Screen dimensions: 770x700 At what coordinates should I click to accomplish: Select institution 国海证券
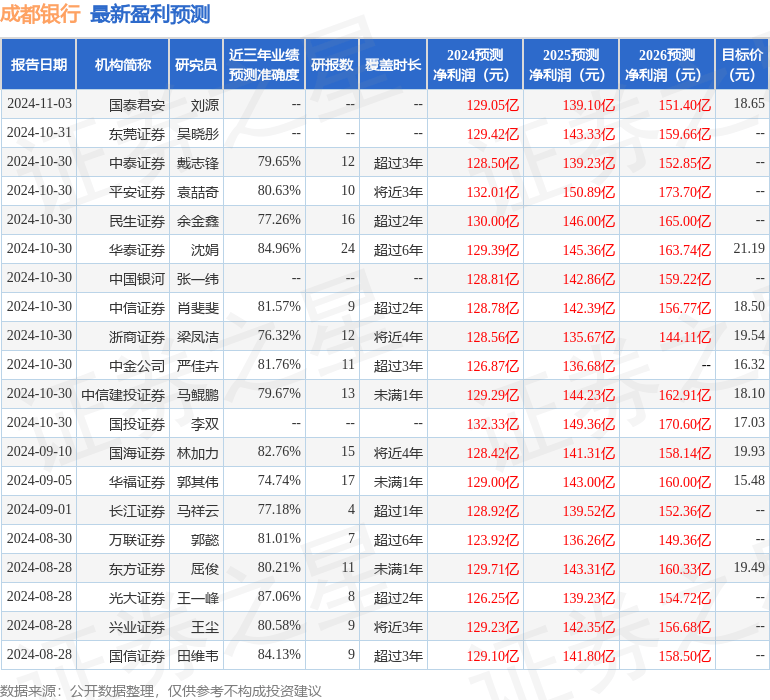tap(137, 452)
